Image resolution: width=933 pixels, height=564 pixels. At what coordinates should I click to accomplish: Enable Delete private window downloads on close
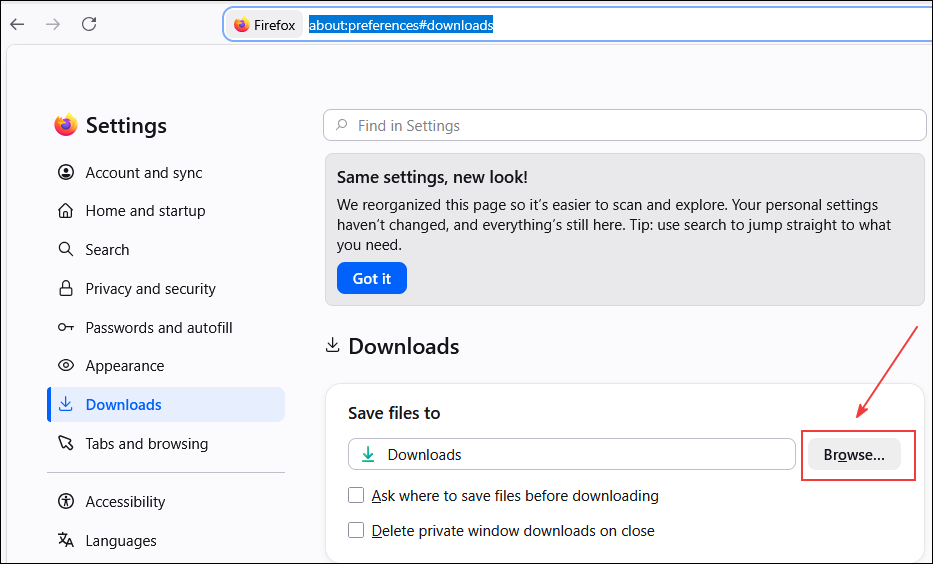[356, 530]
